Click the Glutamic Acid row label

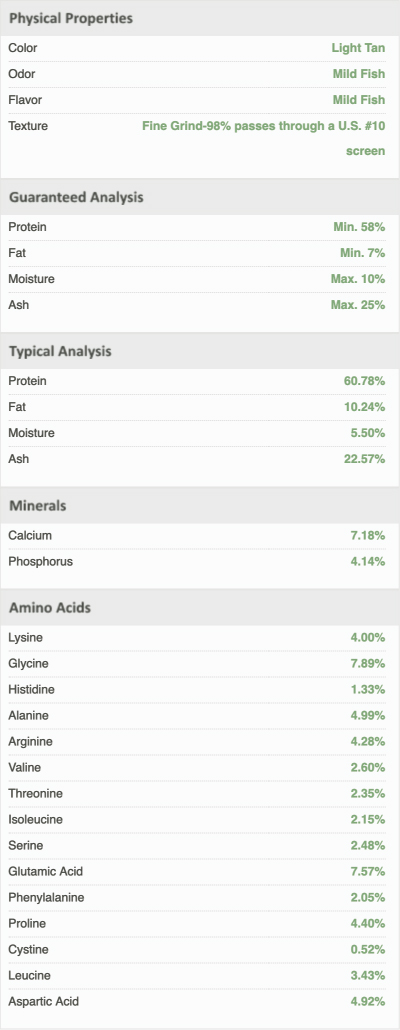46,872
